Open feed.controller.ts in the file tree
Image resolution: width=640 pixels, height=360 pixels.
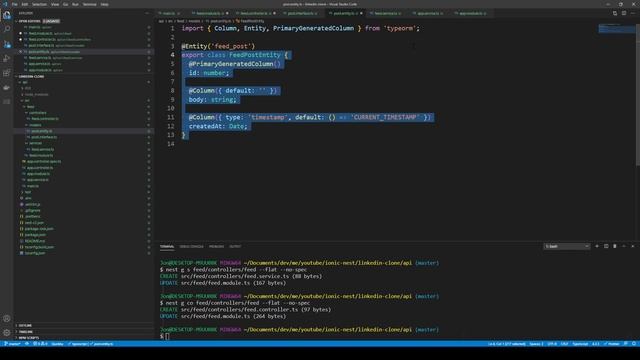pos(44,119)
